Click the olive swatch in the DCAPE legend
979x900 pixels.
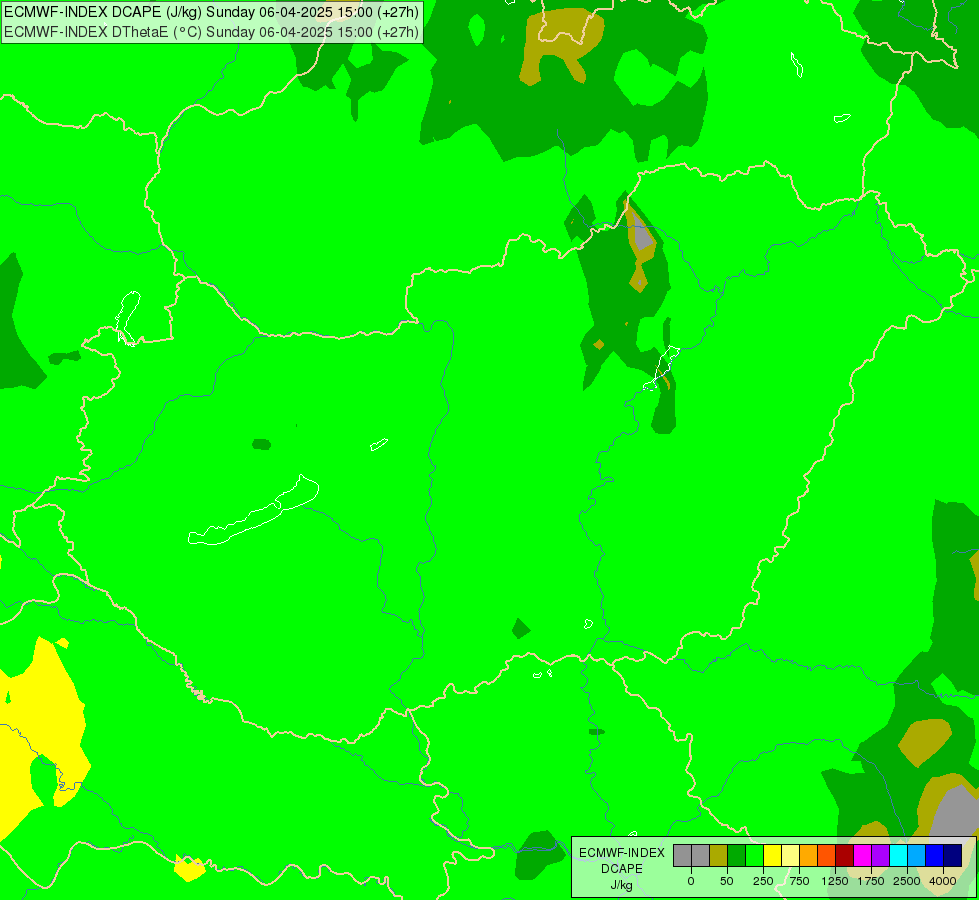pyautogui.click(x=719, y=855)
